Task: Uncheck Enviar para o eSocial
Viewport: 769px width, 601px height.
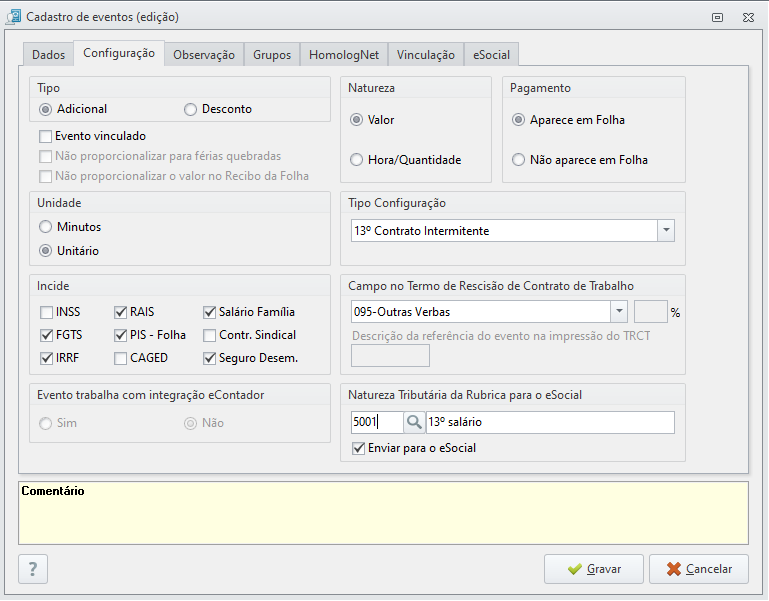Action: click(359, 448)
